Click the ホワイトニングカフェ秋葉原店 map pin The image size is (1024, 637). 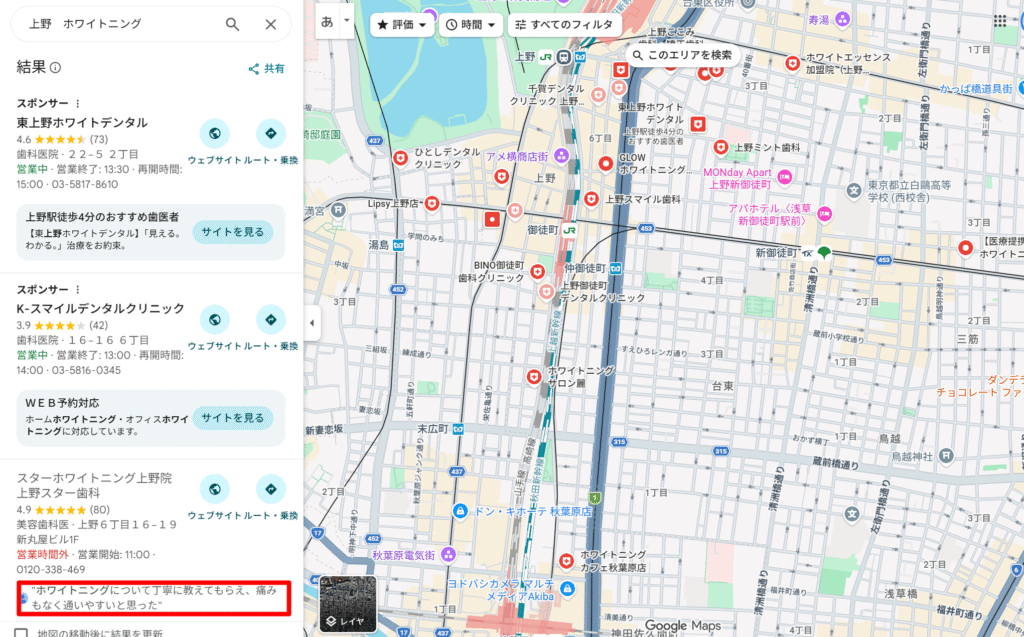tap(566, 561)
